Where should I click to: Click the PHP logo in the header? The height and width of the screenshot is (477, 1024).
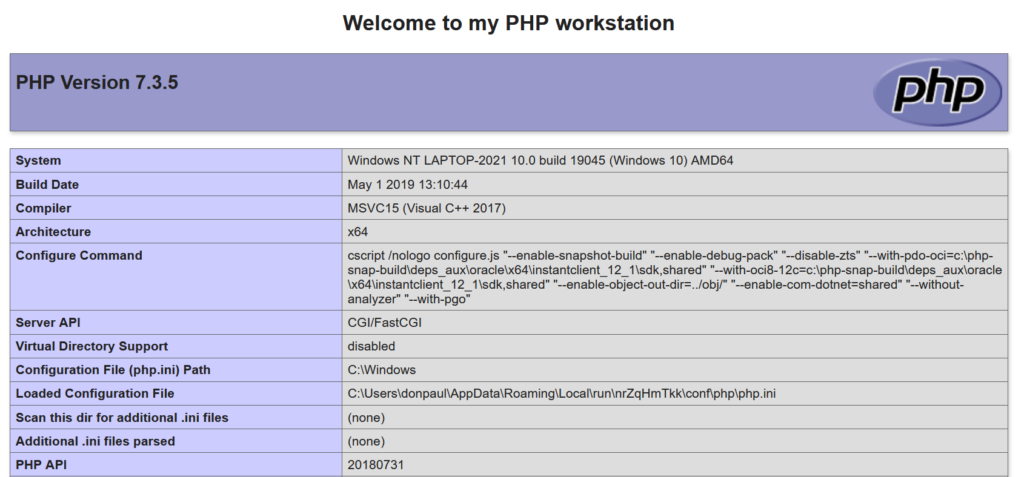[x=937, y=92]
